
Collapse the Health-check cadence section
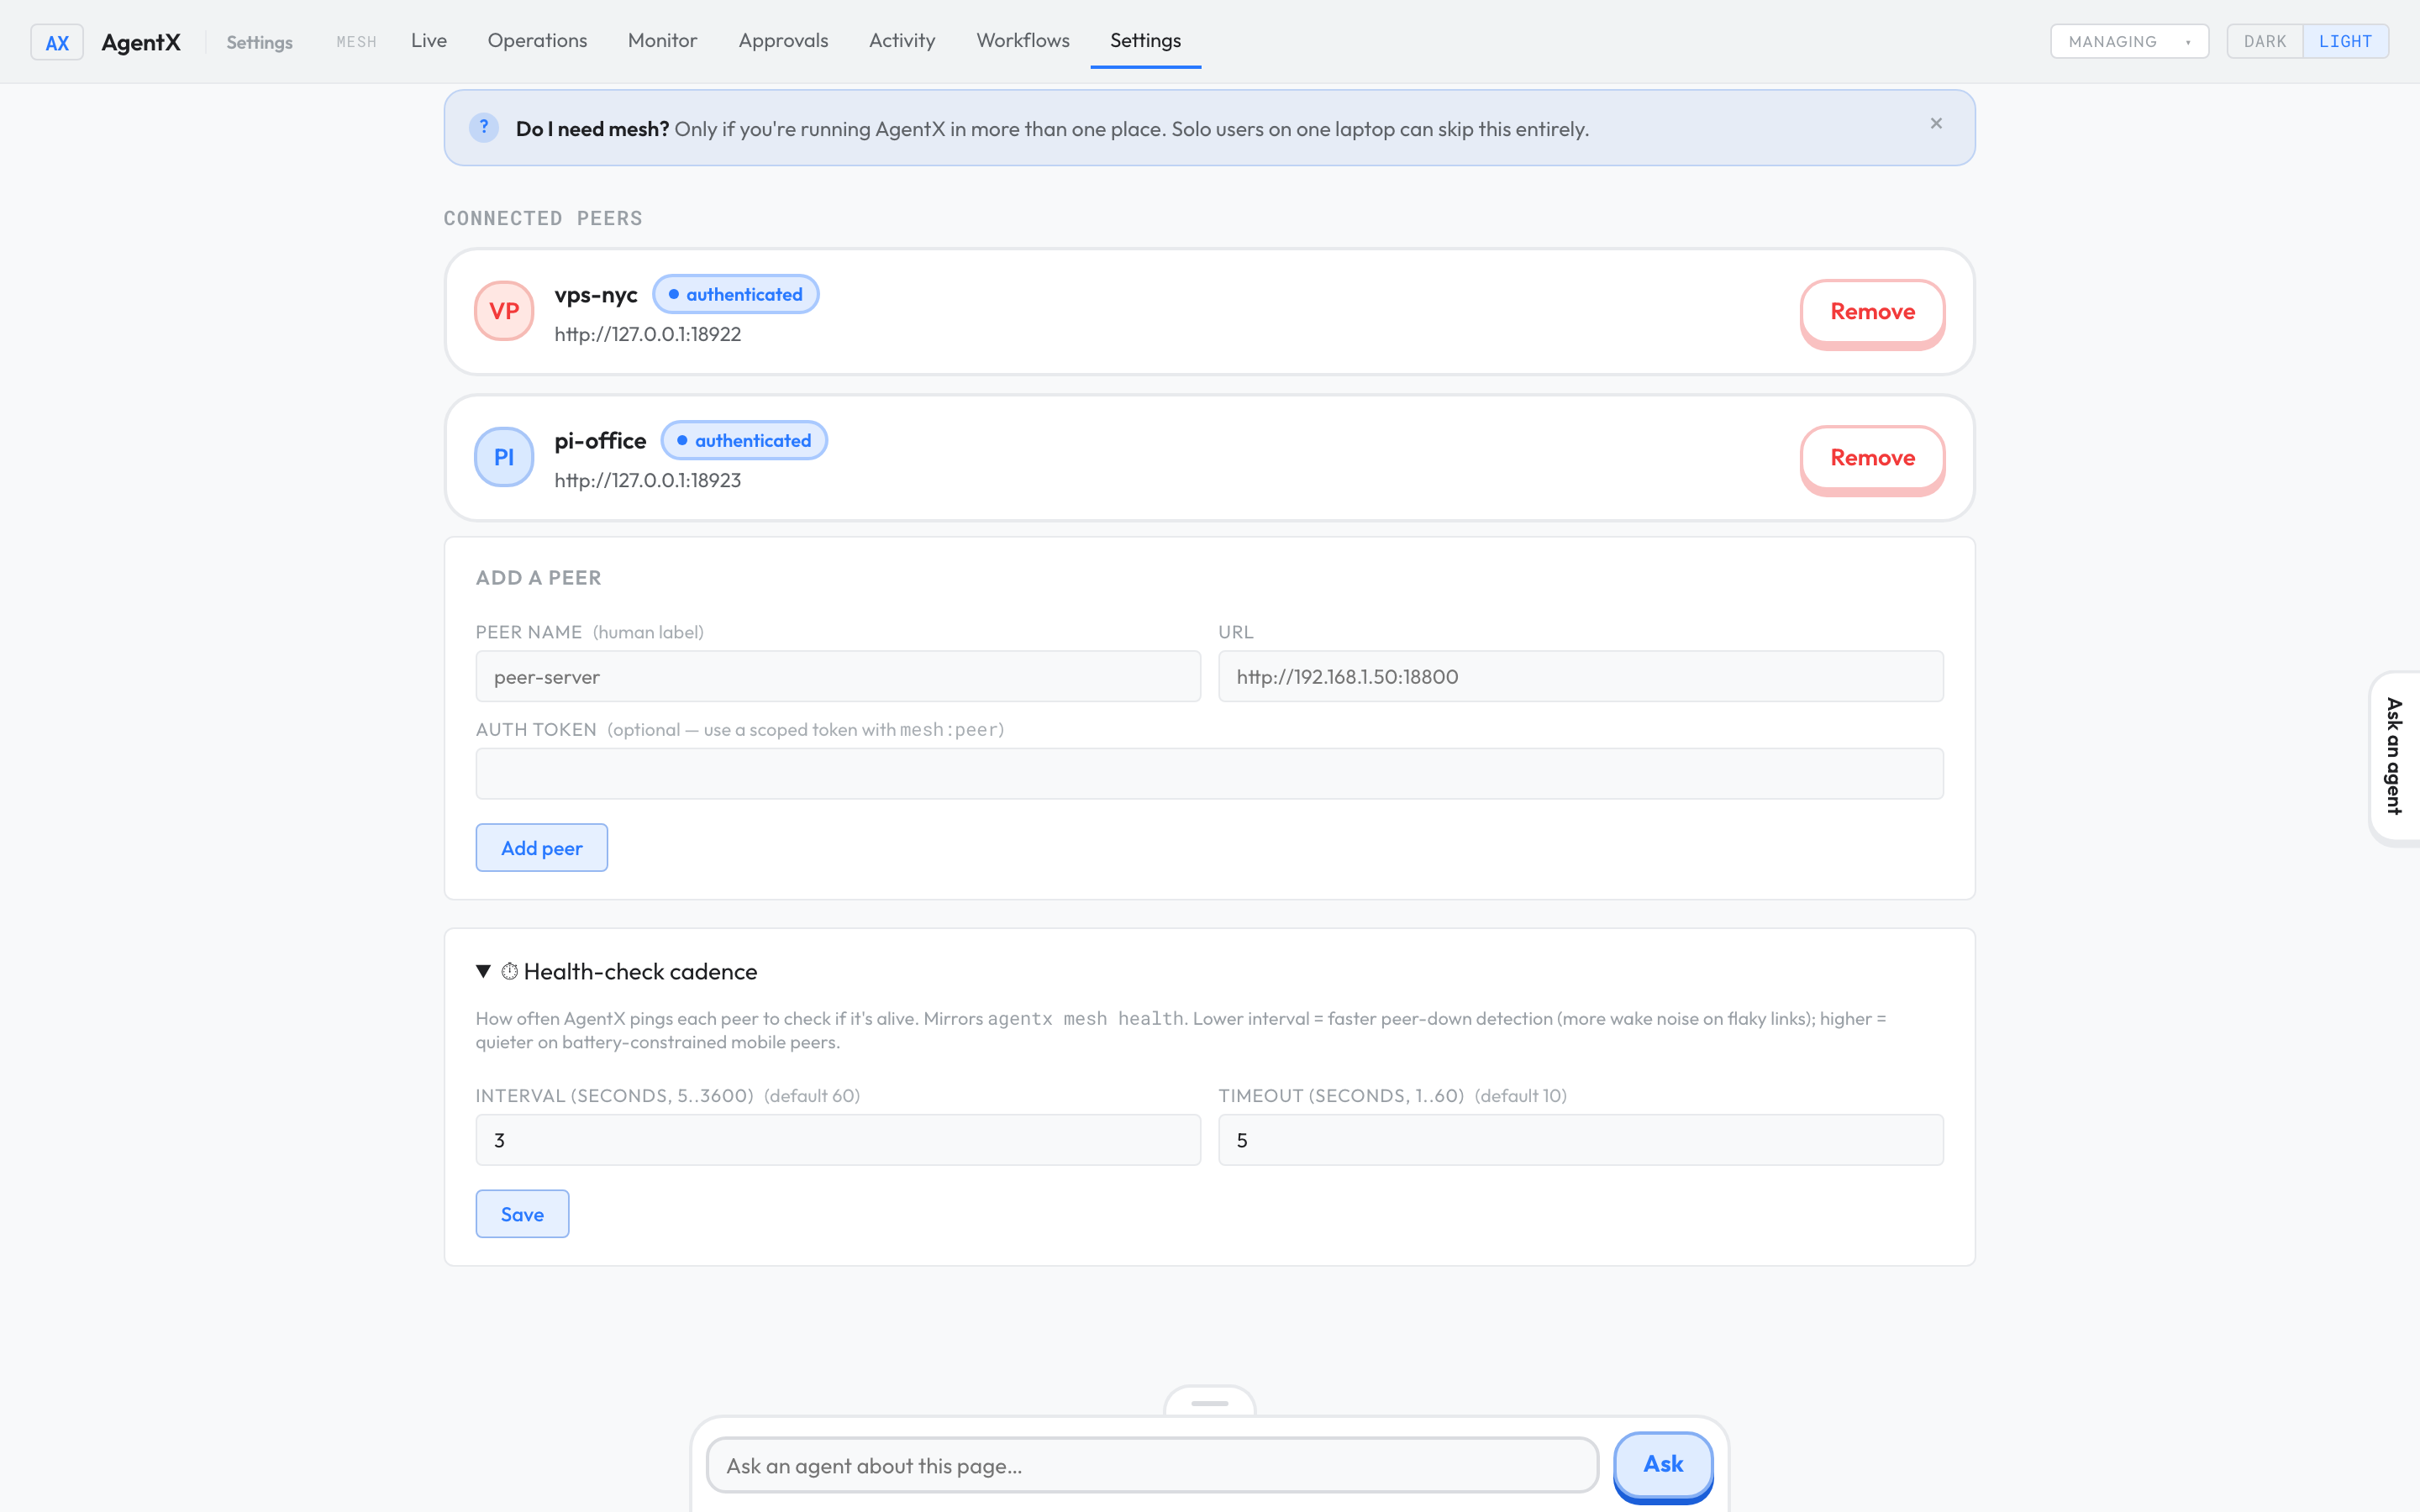[483, 971]
